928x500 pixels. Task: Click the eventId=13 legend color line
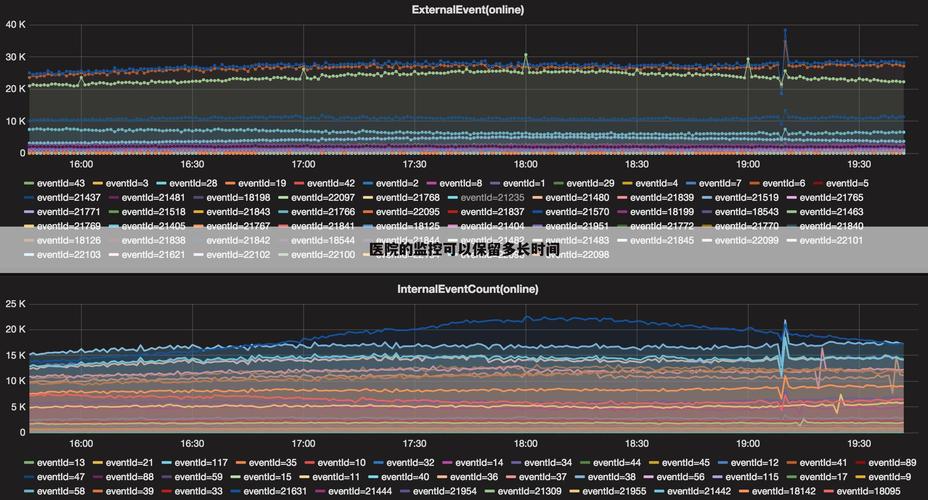[29, 463]
